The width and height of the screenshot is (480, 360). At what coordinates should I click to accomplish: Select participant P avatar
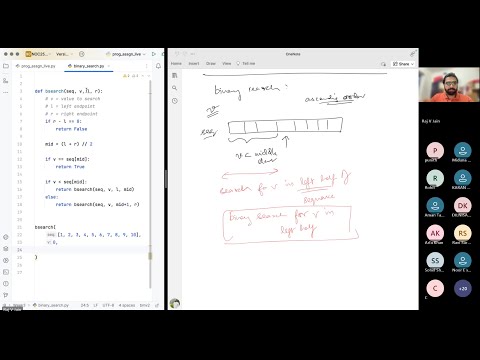point(435,151)
